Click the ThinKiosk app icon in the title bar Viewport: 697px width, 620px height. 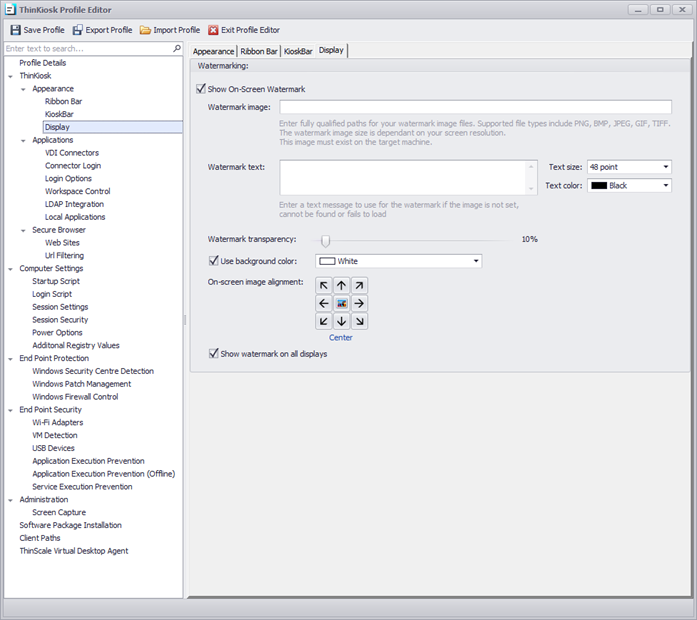coord(10,9)
